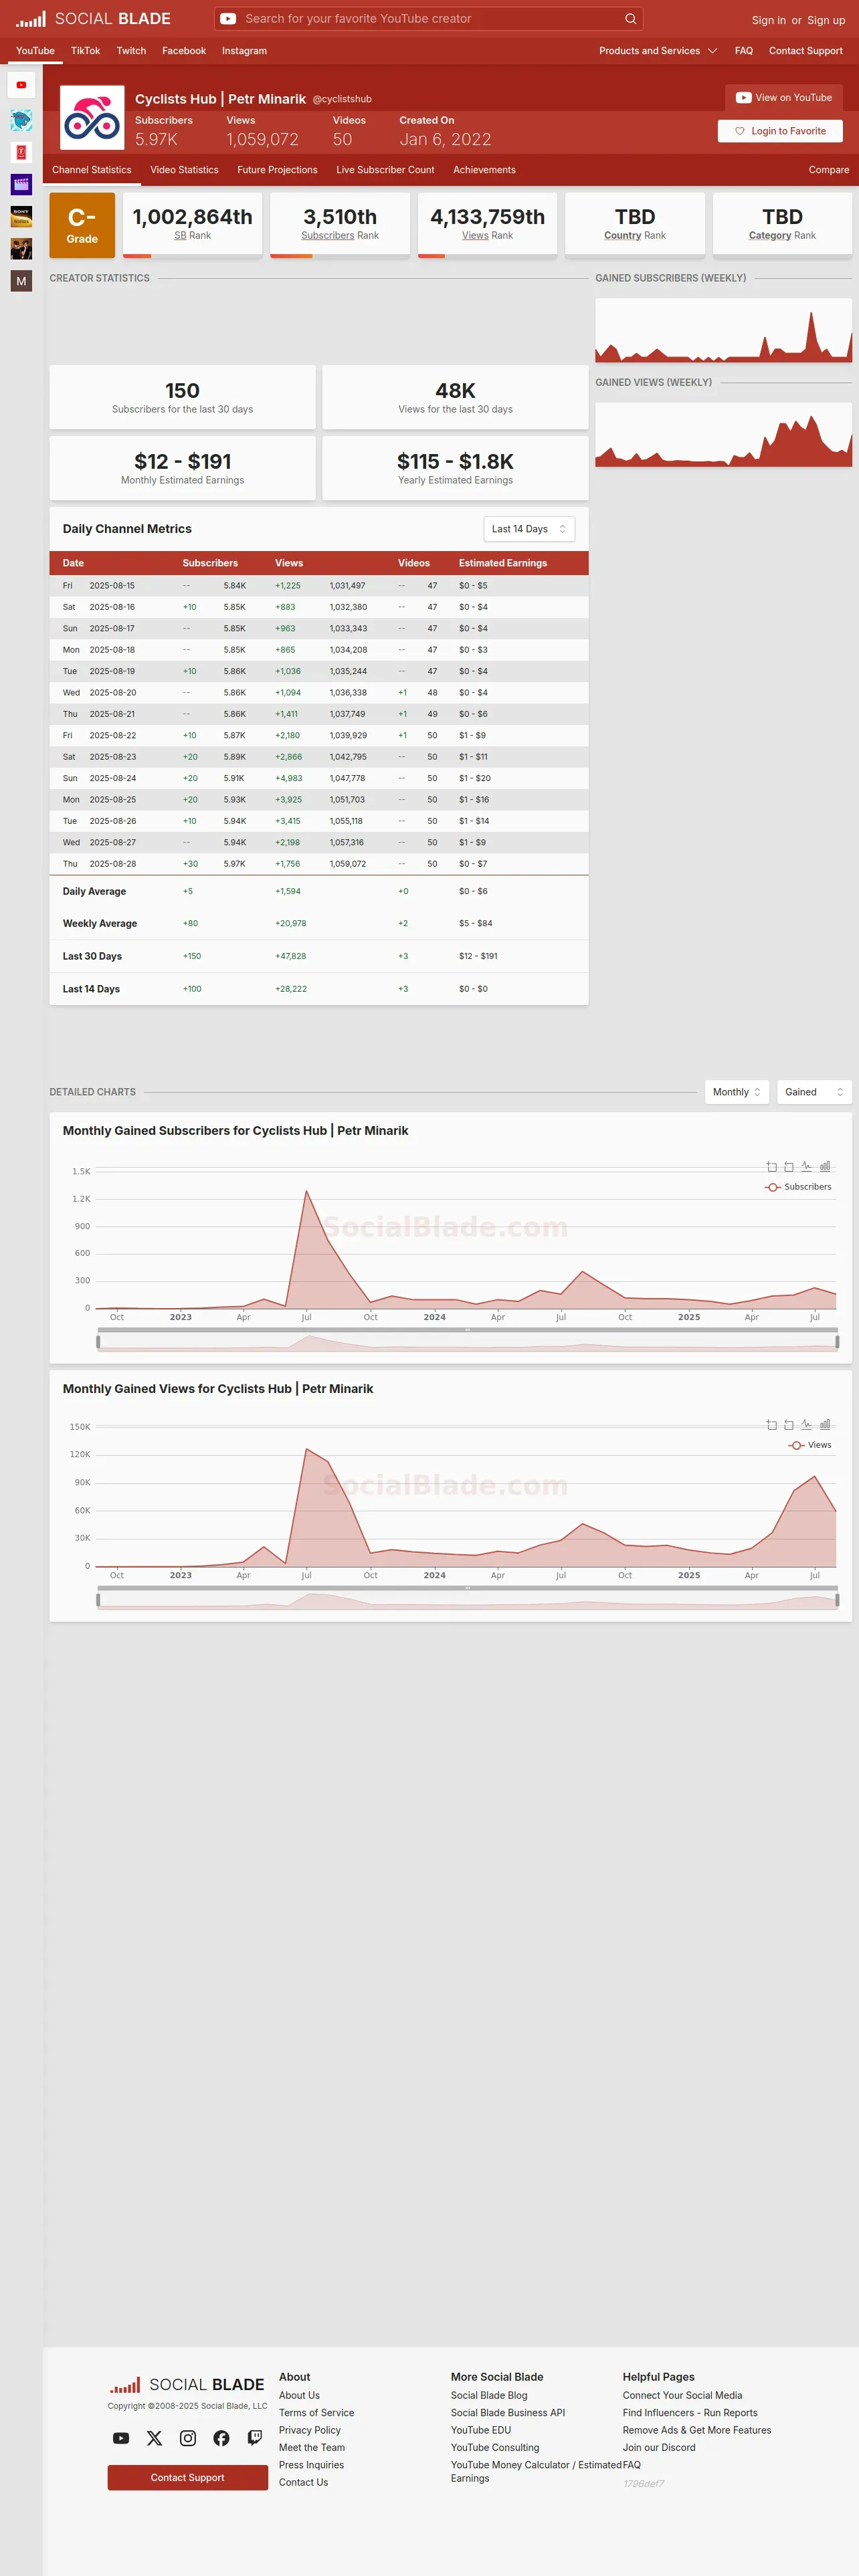Open the footer Twitch icon
This screenshot has height=2576, width=859.
click(x=255, y=2438)
